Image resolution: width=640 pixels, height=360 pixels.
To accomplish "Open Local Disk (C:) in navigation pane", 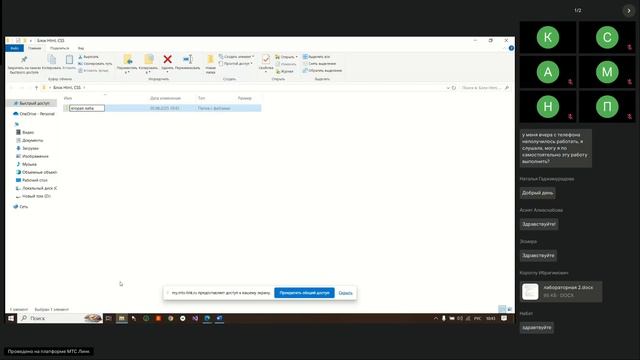I will (x=36, y=188).
